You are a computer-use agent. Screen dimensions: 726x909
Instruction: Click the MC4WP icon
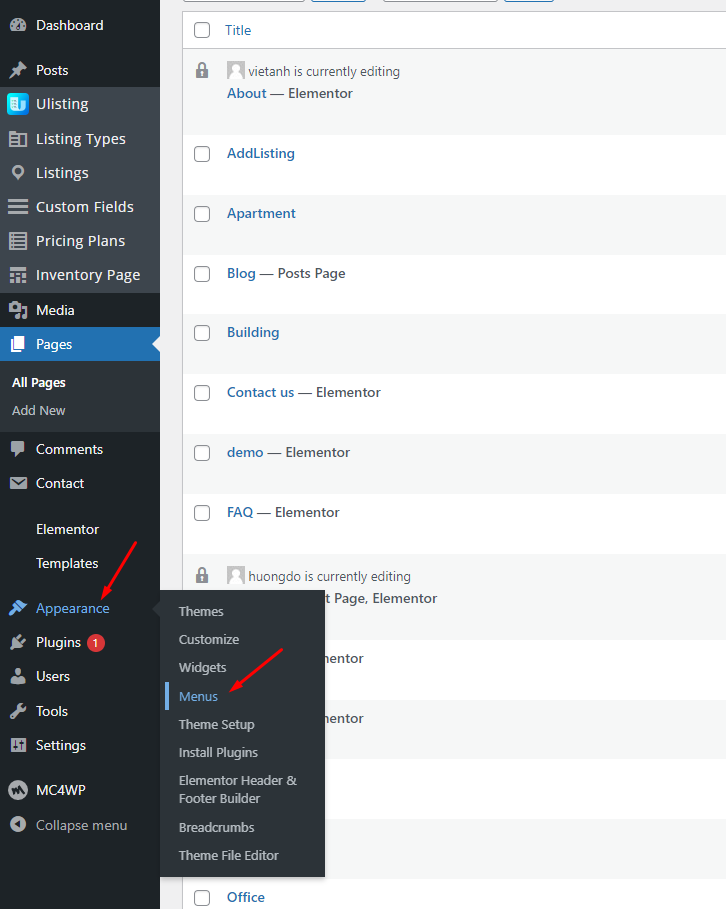(17, 790)
